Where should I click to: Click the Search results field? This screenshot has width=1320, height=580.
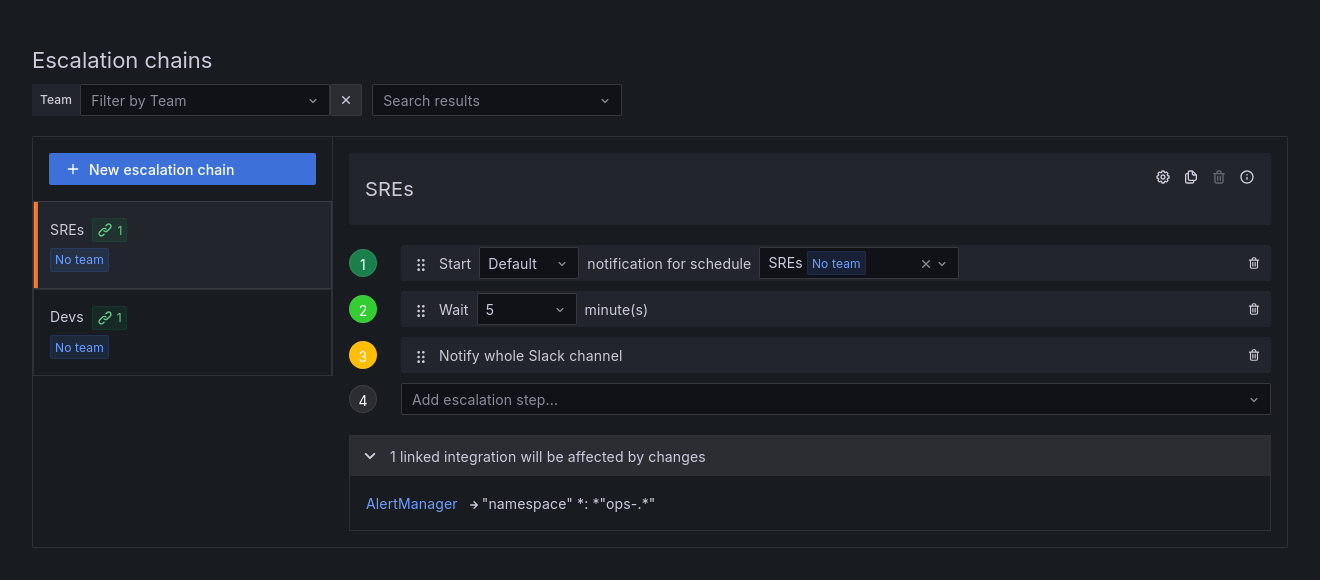pos(490,100)
